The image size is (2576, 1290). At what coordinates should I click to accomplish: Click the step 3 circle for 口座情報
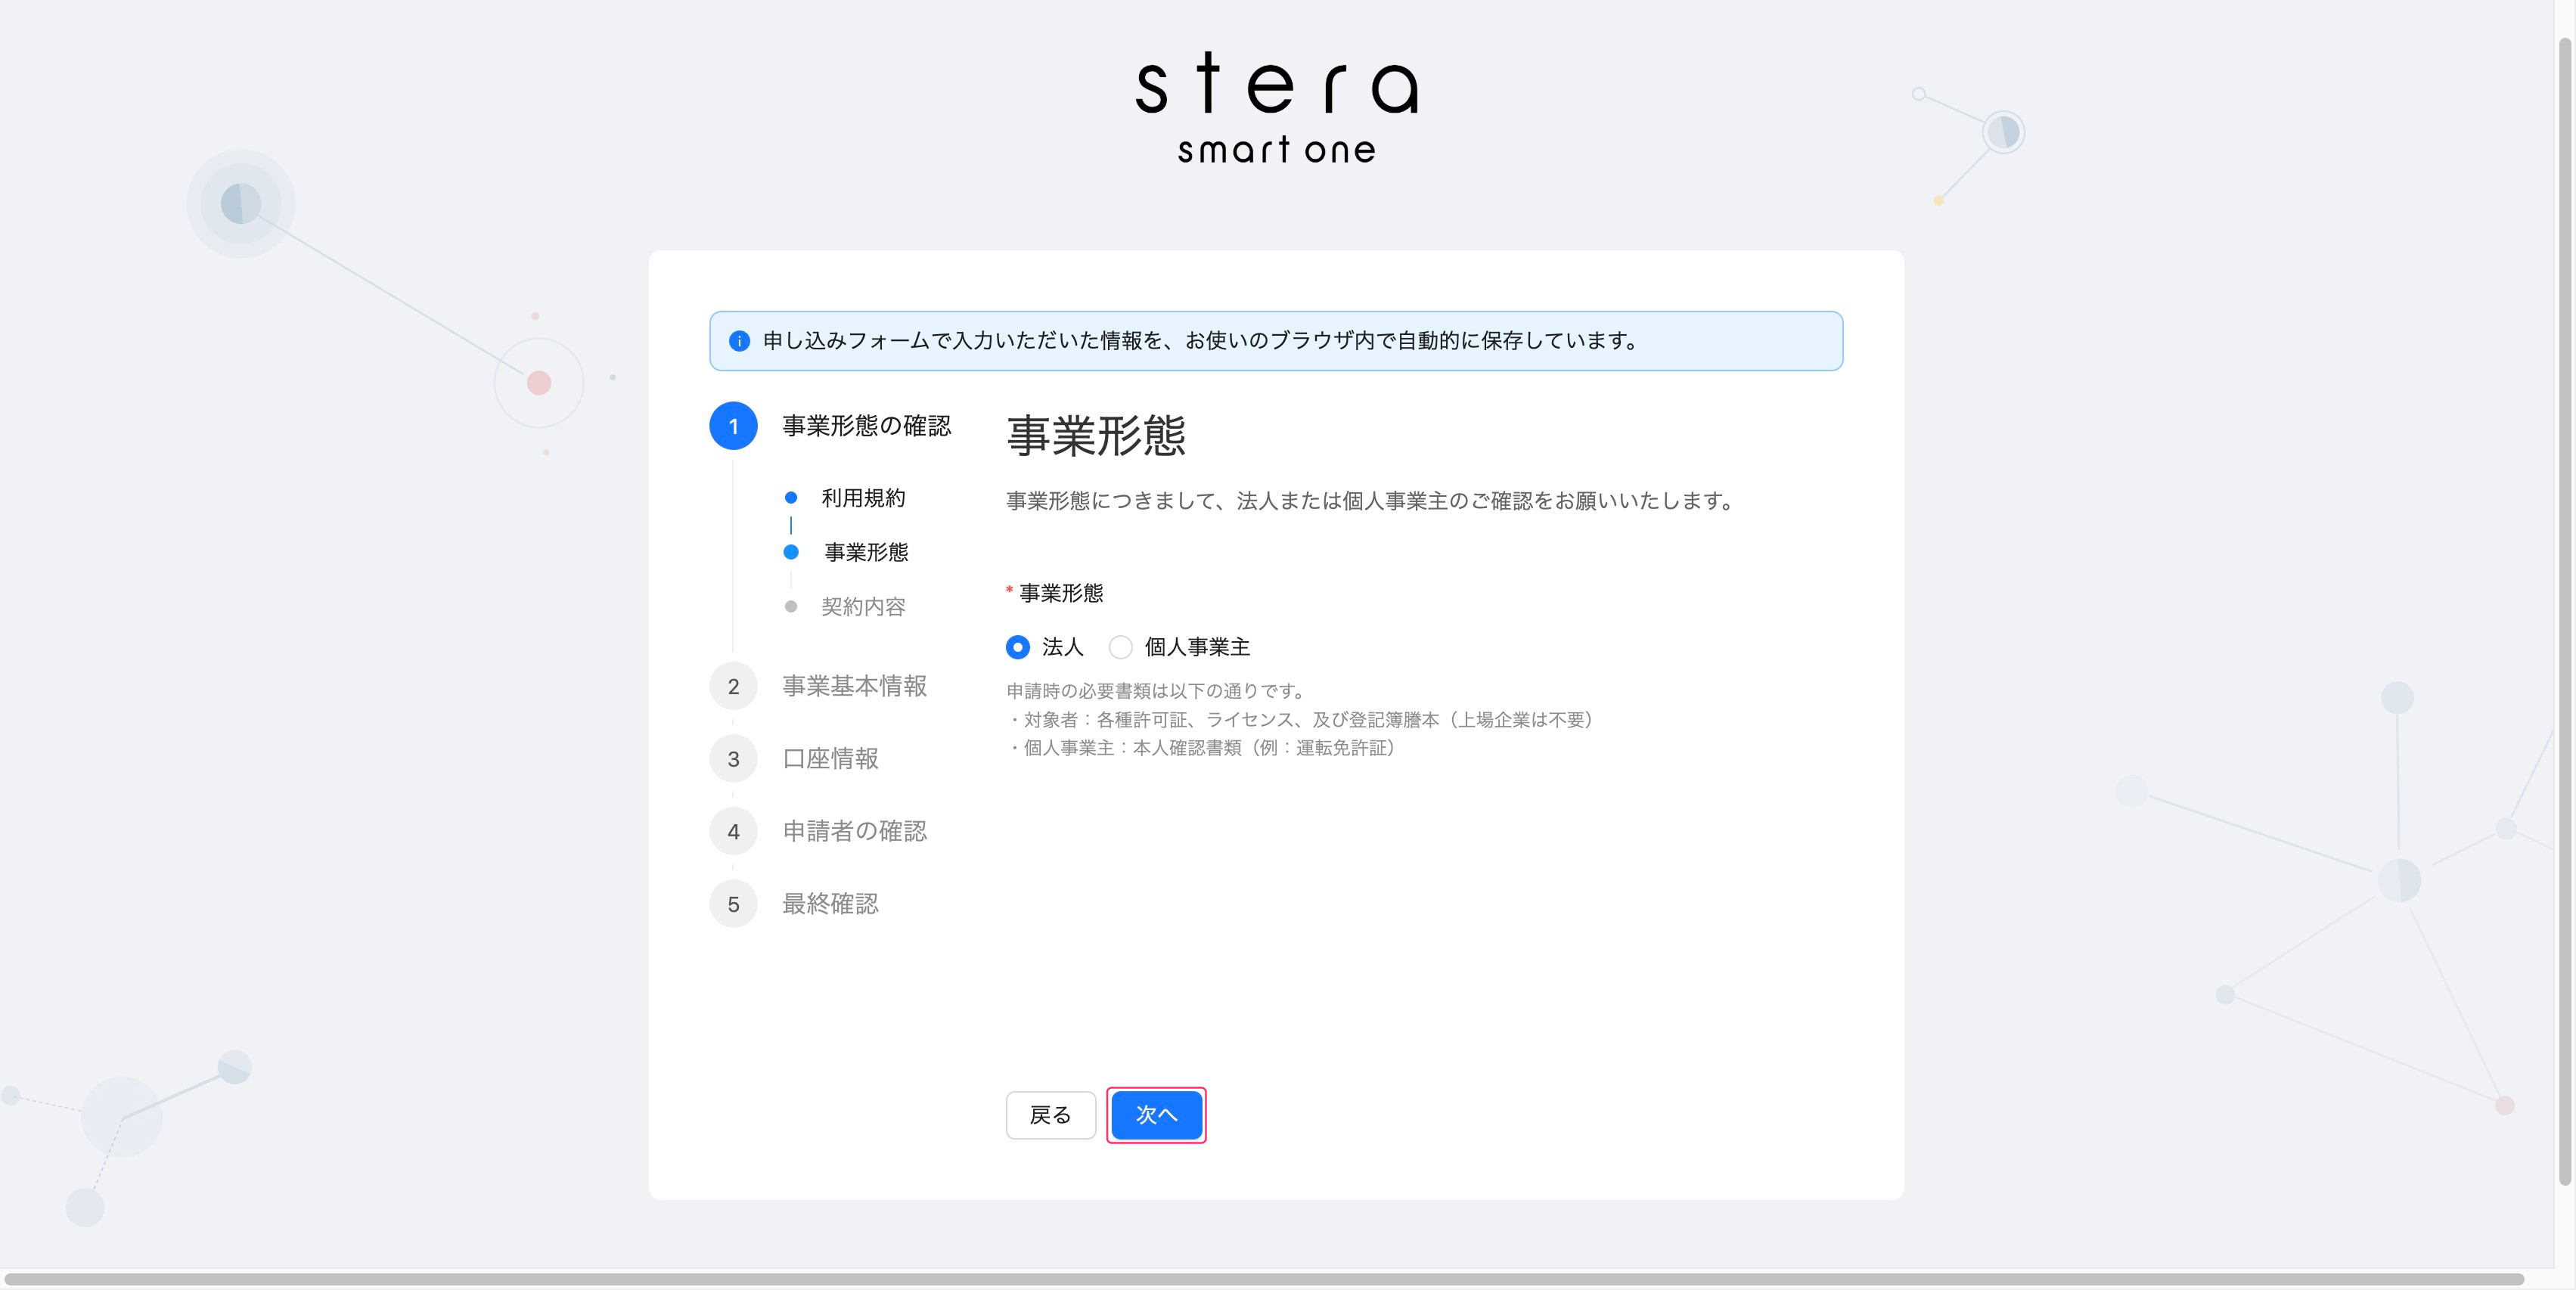pos(734,758)
